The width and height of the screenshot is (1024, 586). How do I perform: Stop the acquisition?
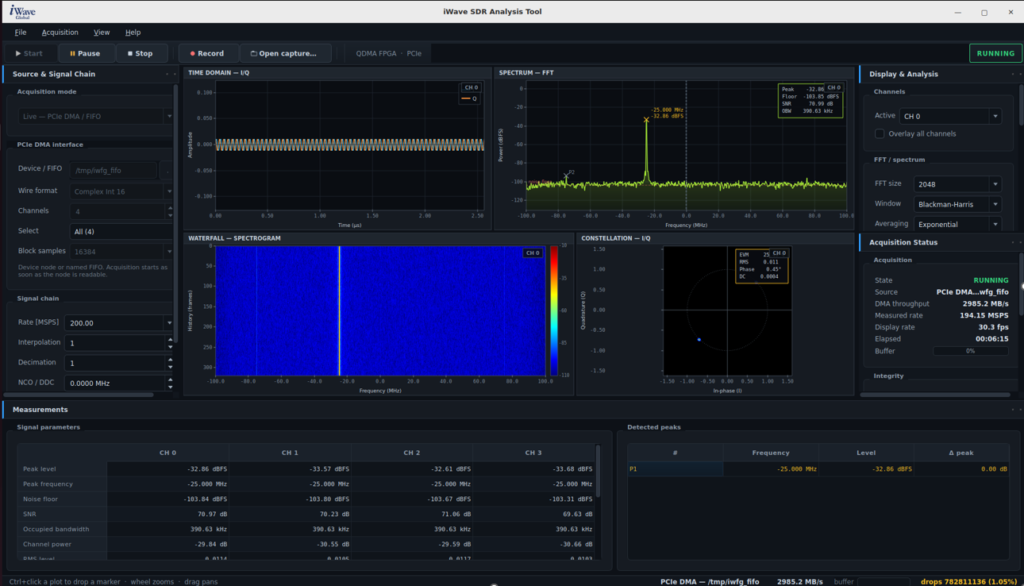coord(140,54)
